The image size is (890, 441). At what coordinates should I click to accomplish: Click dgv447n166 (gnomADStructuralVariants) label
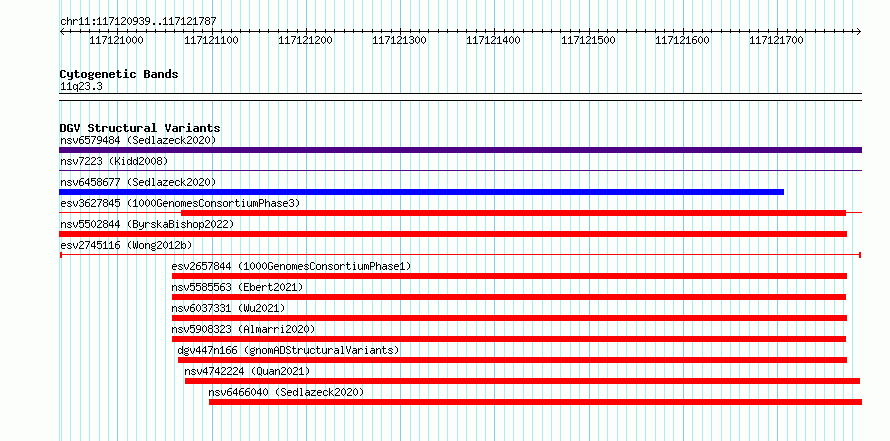coord(288,350)
